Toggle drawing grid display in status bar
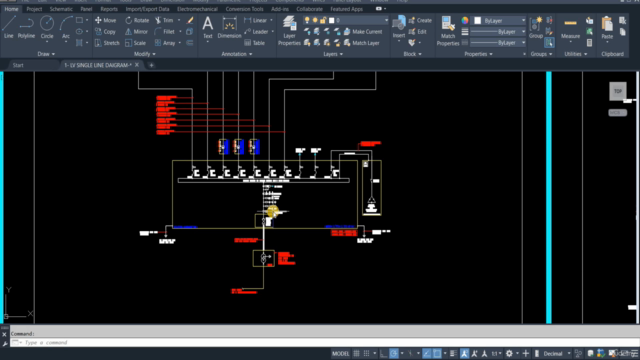Image resolution: width=640 pixels, height=360 pixels. pyautogui.click(x=356, y=353)
